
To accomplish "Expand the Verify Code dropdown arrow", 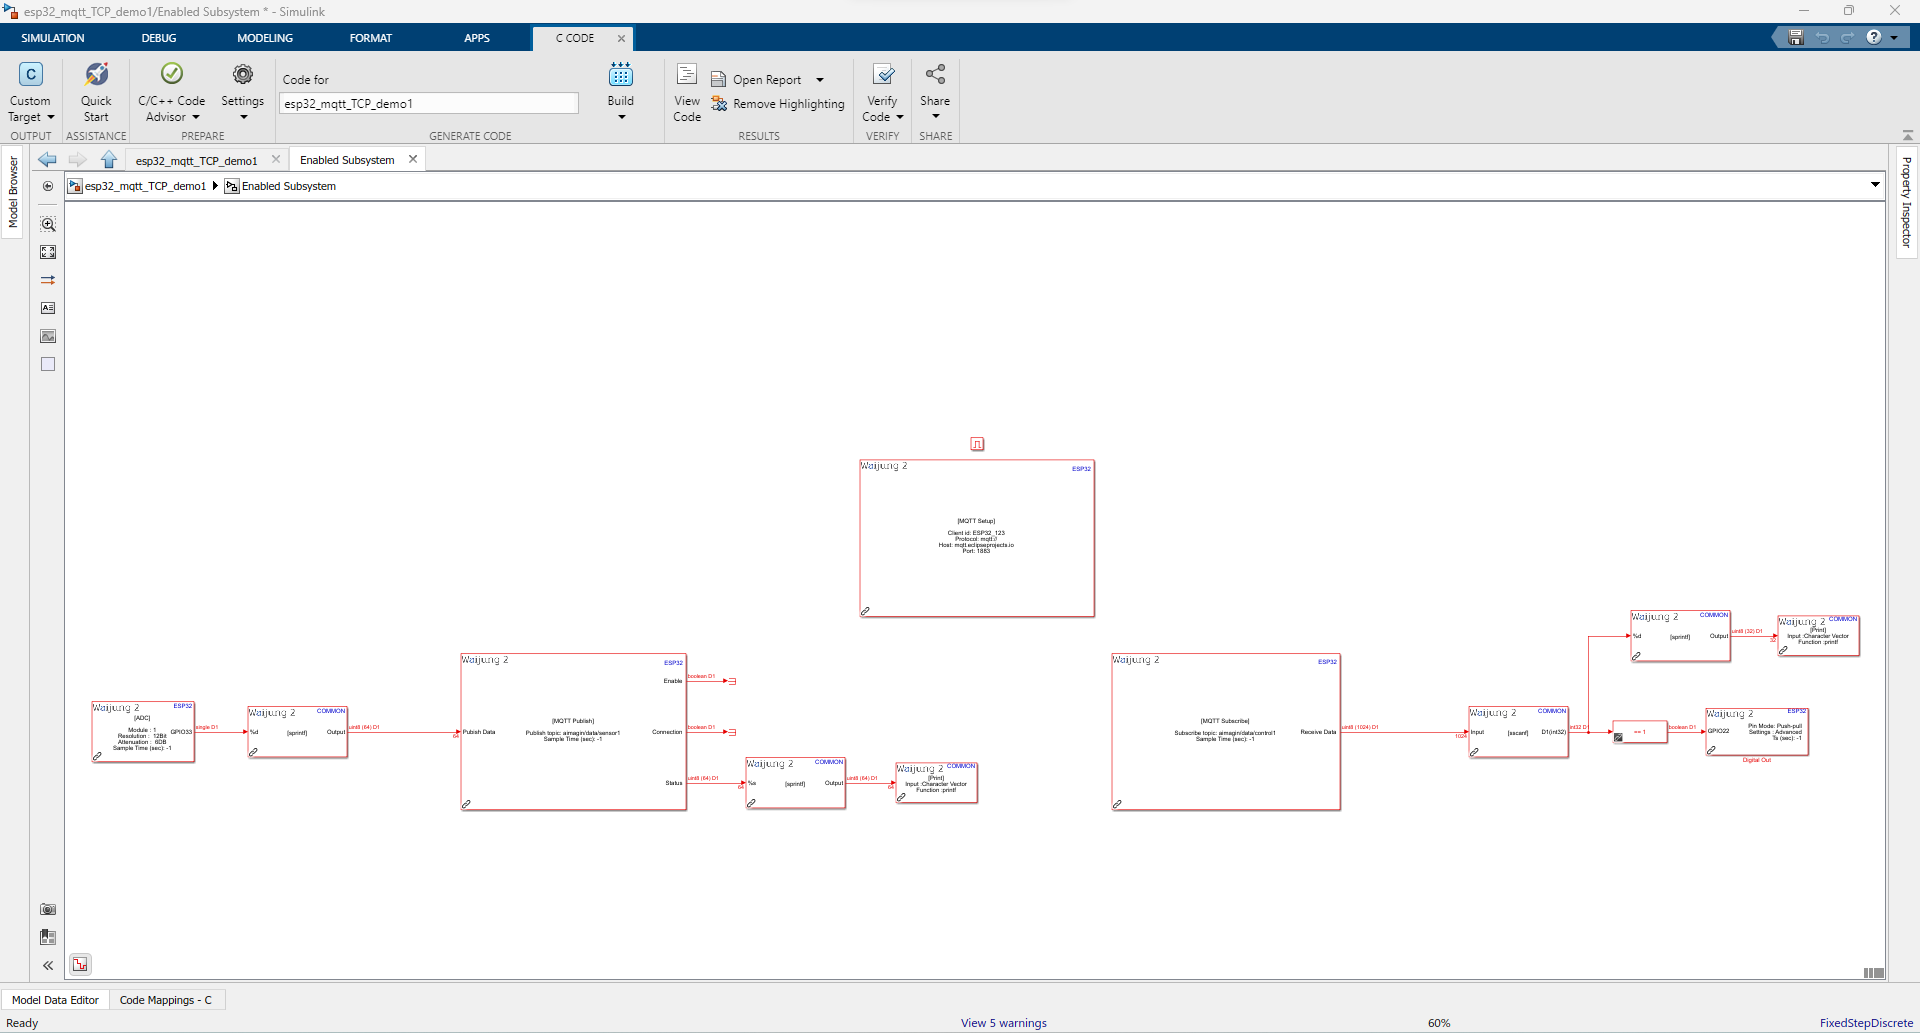I will click(900, 117).
